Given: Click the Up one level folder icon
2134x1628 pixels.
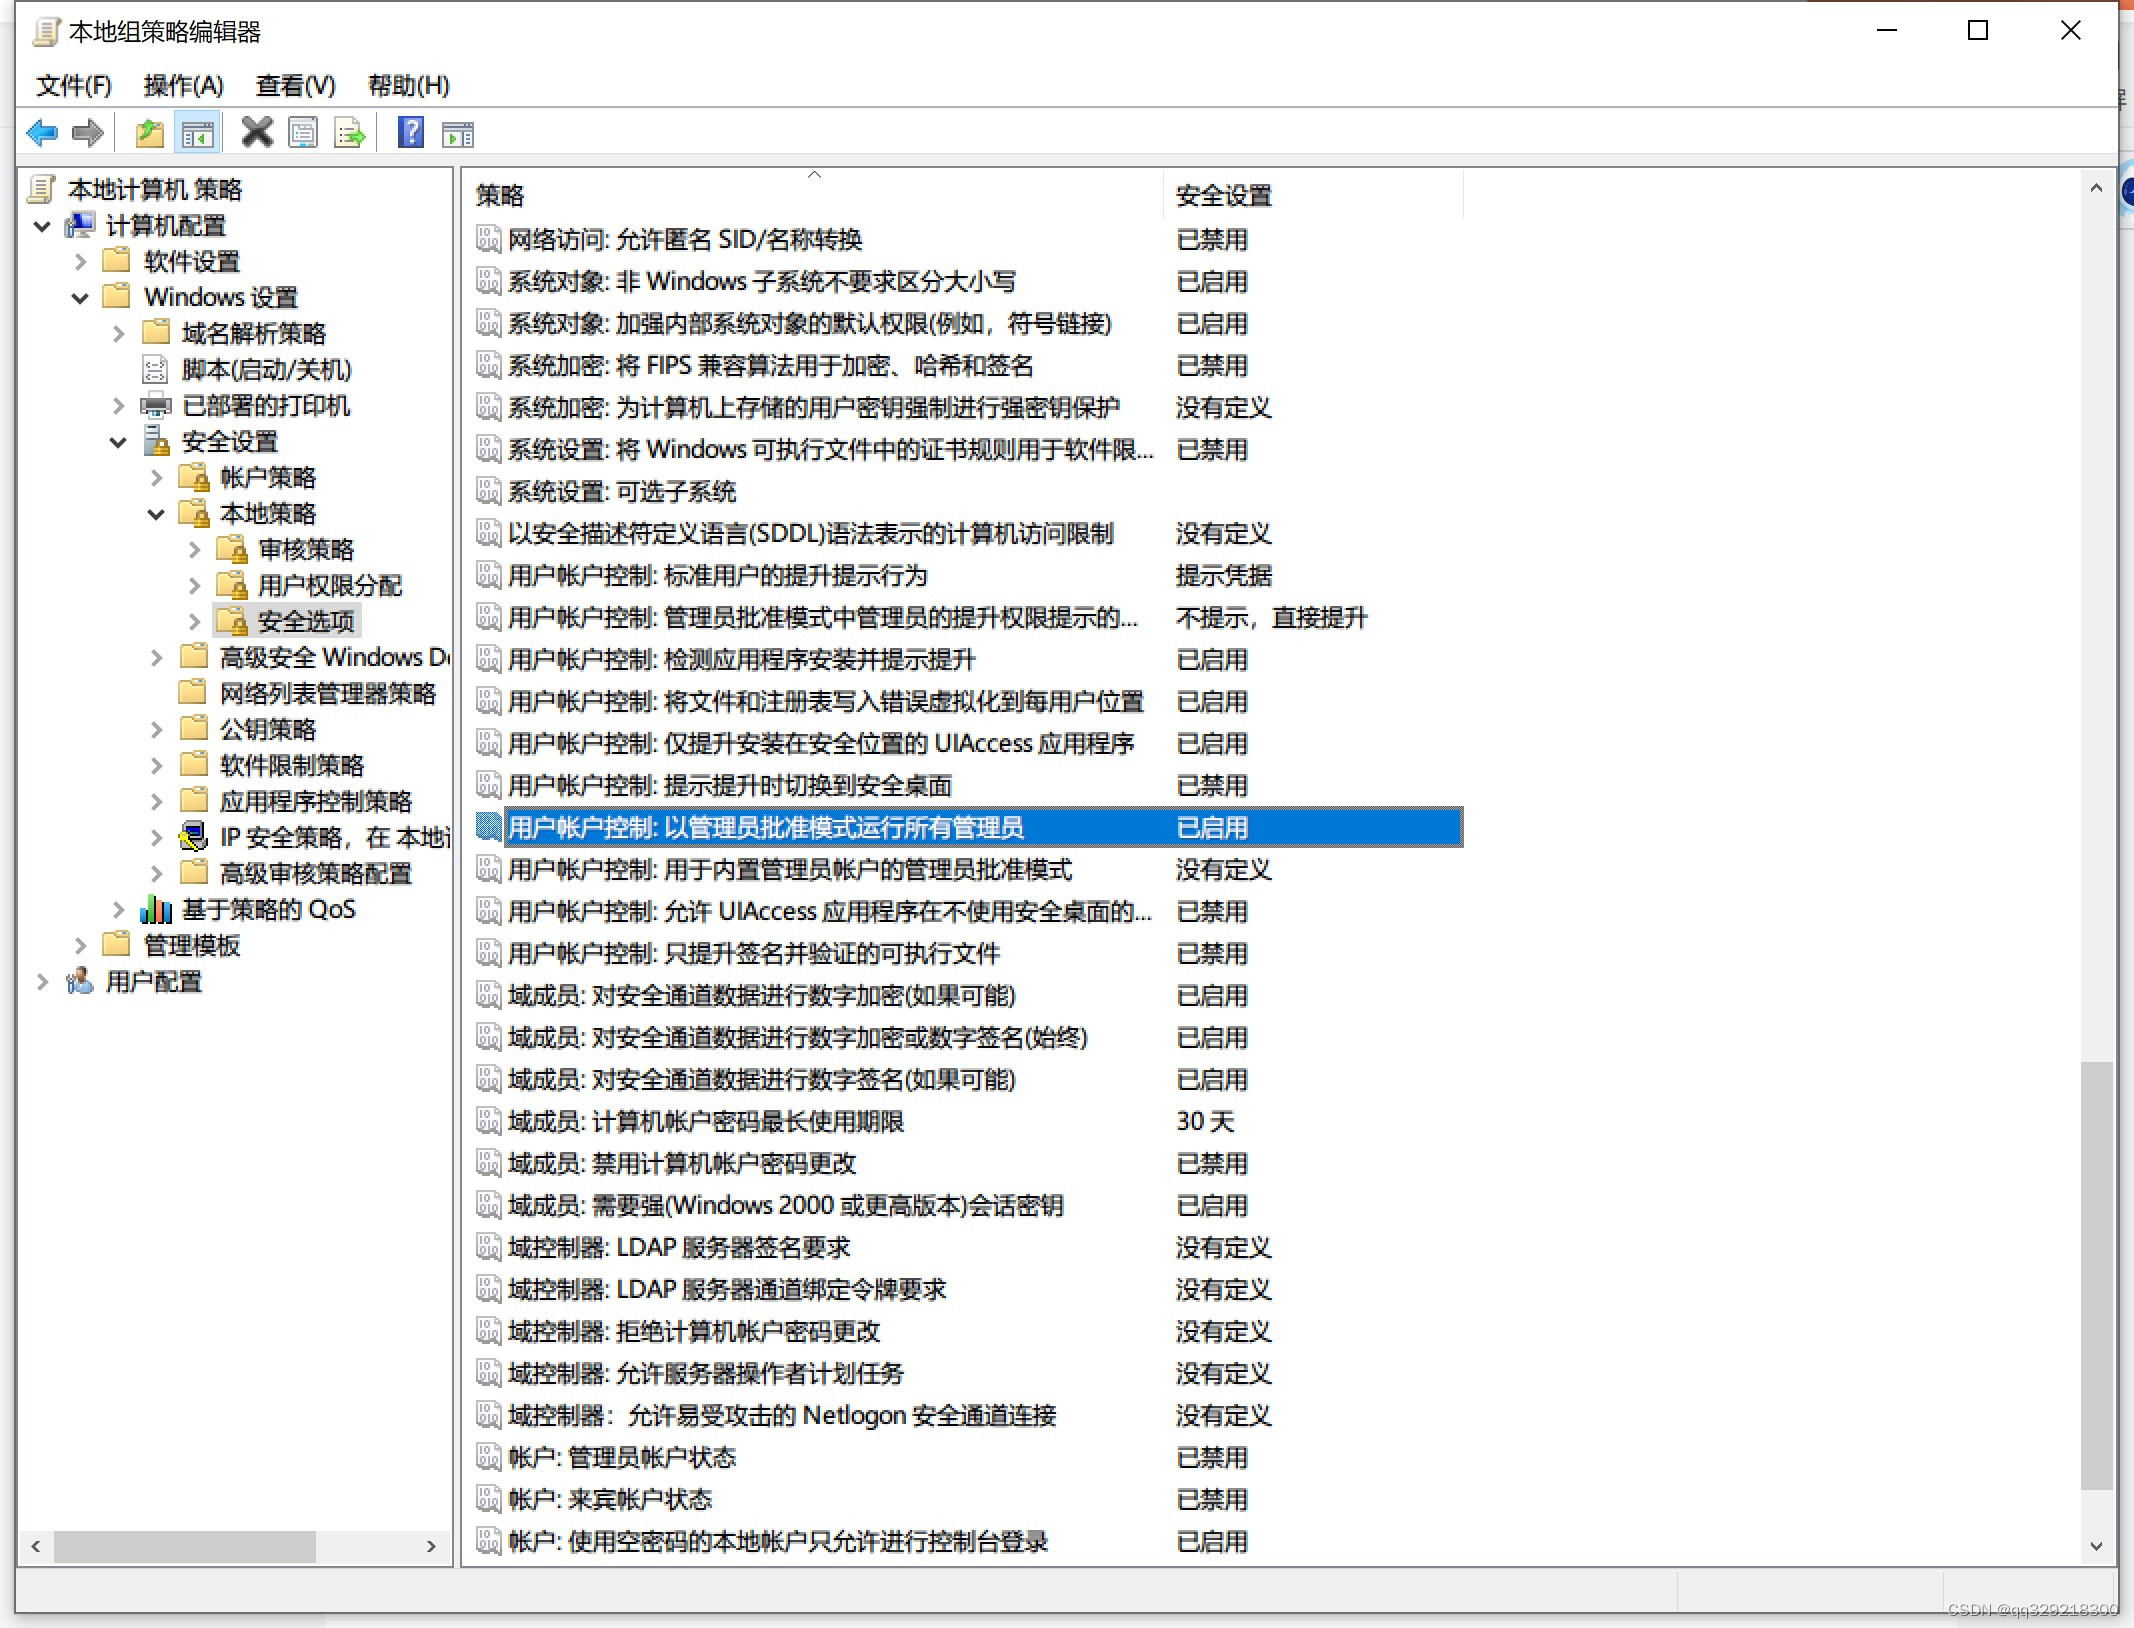Looking at the screenshot, I should point(150,132).
